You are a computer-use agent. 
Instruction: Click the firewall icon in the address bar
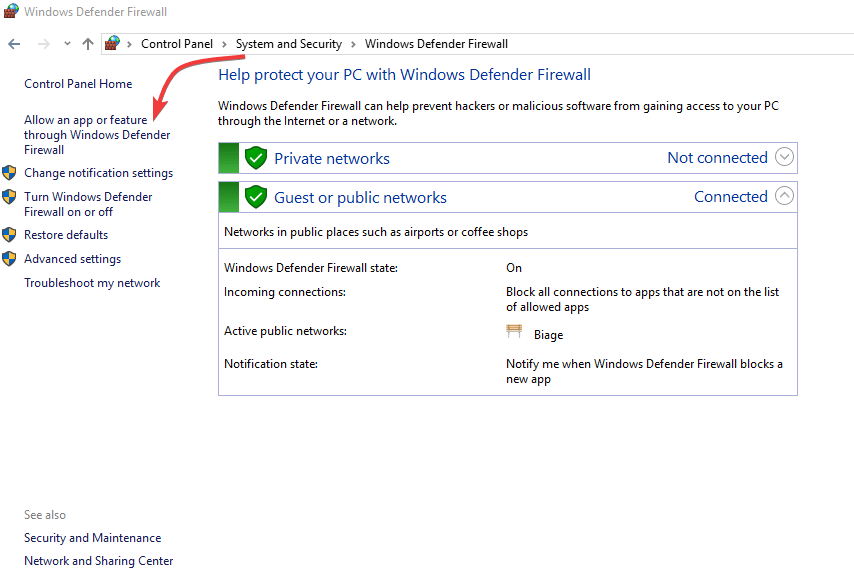point(112,44)
